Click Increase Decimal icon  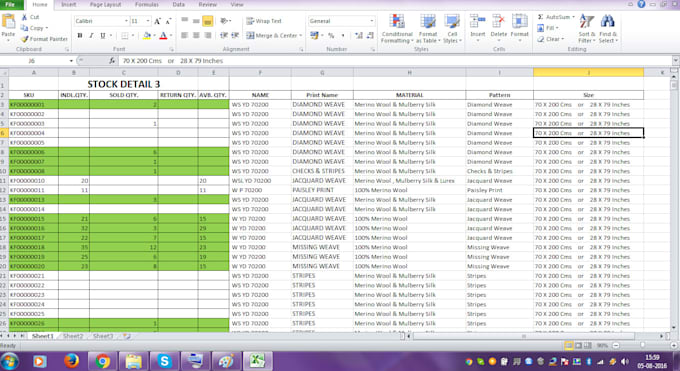click(359, 36)
